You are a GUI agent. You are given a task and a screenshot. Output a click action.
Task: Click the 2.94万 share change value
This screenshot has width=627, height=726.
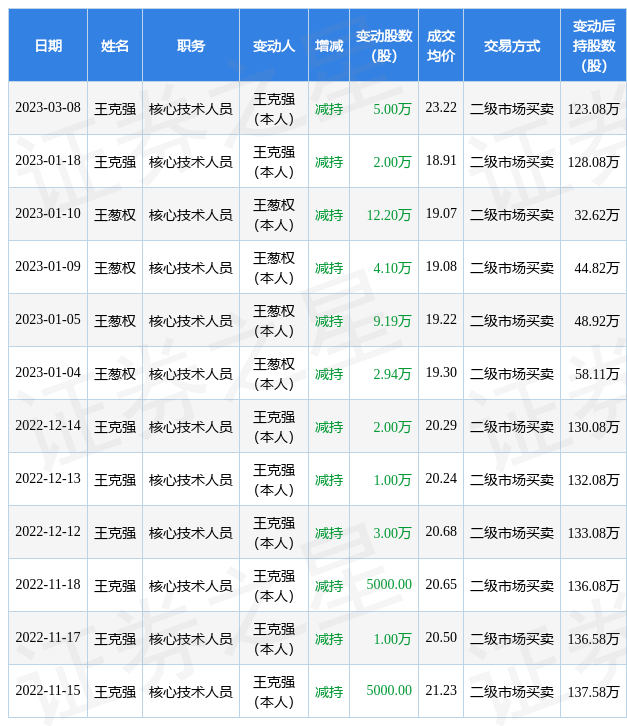[x=392, y=374]
